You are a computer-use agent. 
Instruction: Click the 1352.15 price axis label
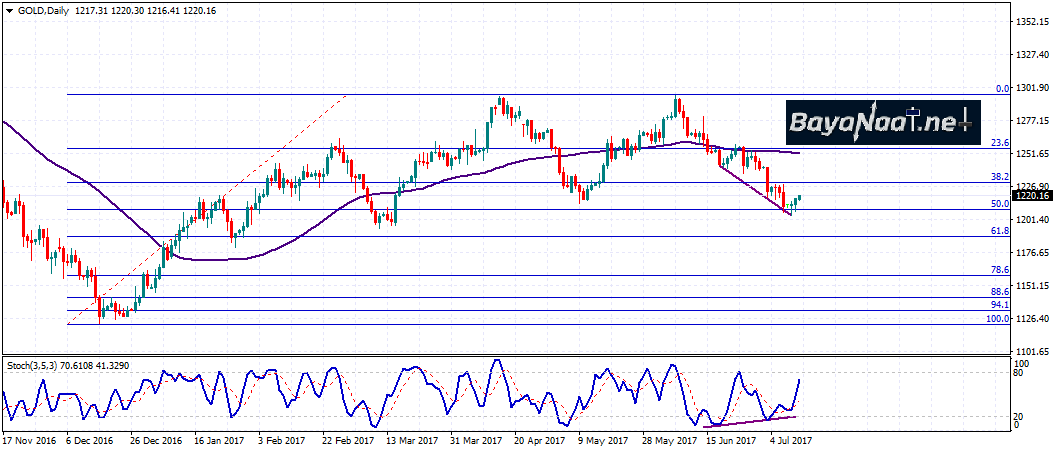[x=1030, y=21]
